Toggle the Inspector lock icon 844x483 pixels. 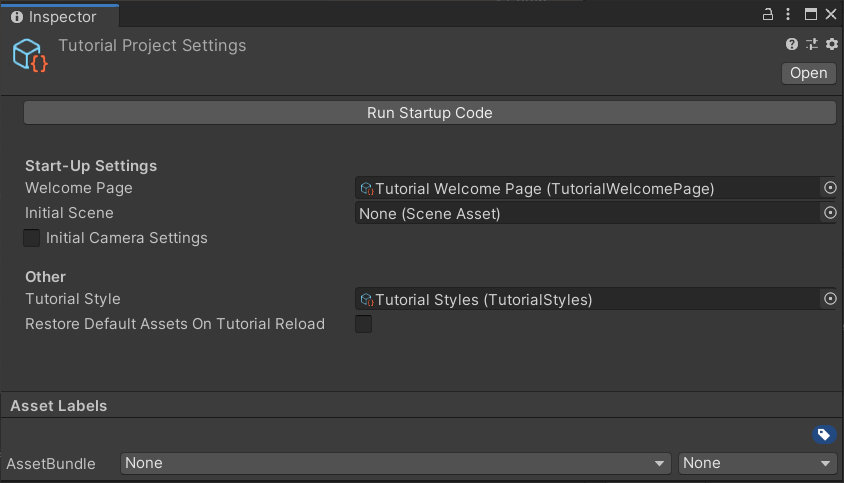coord(768,15)
